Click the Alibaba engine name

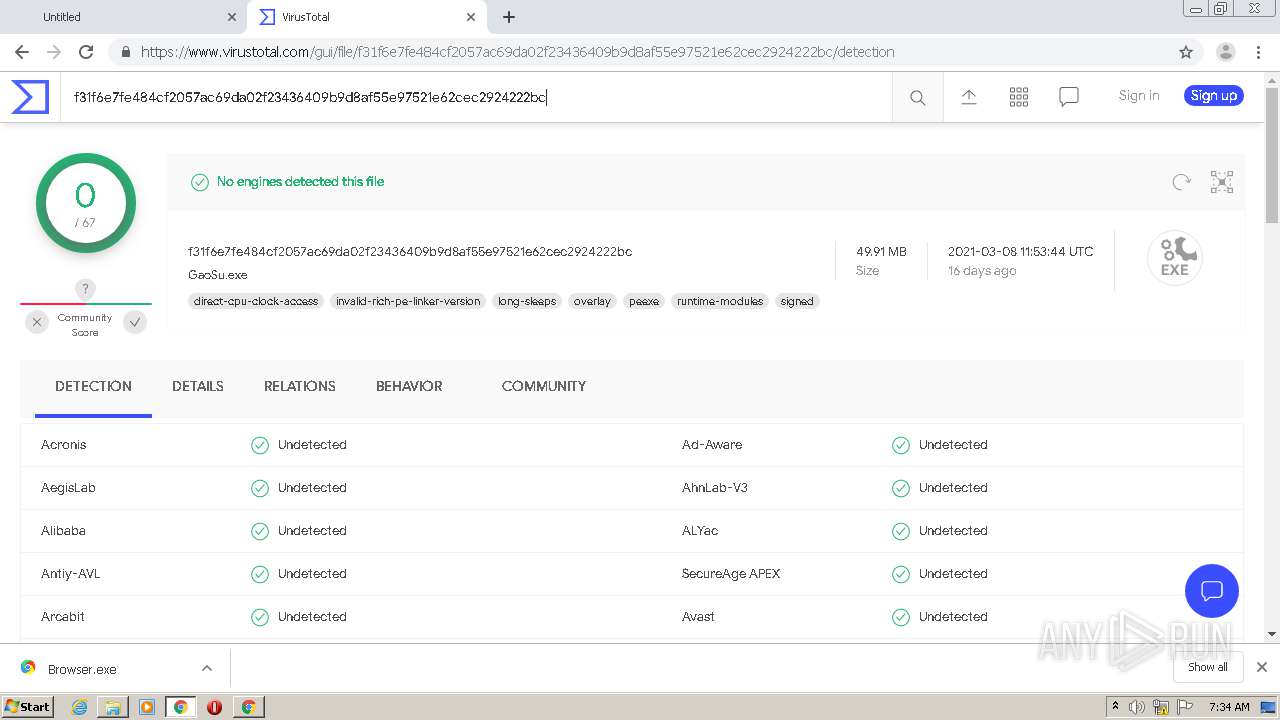point(63,531)
